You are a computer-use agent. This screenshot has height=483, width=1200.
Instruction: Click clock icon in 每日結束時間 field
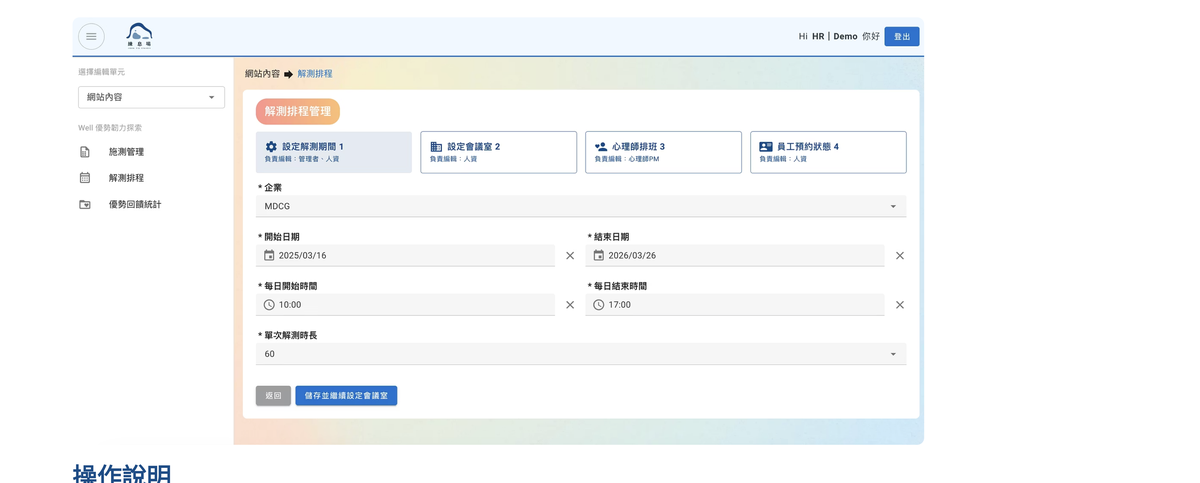tap(599, 305)
